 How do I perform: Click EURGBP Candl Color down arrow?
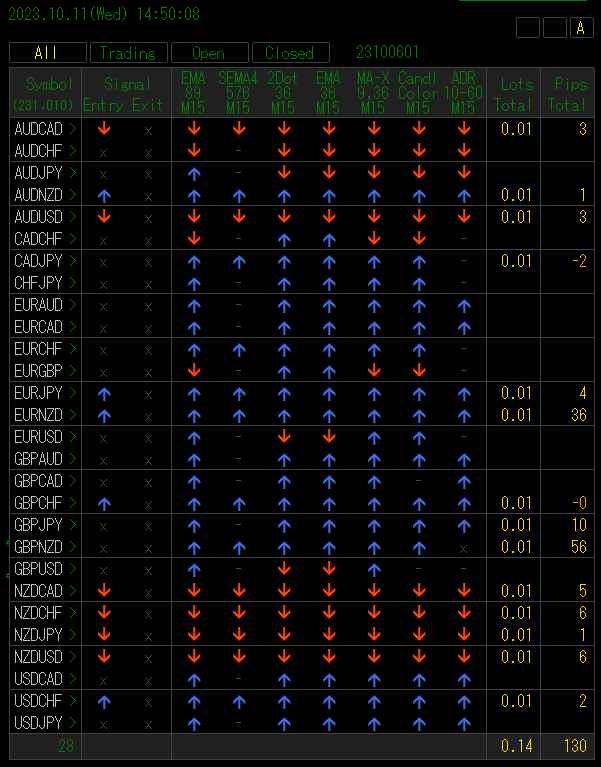(419, 371)
